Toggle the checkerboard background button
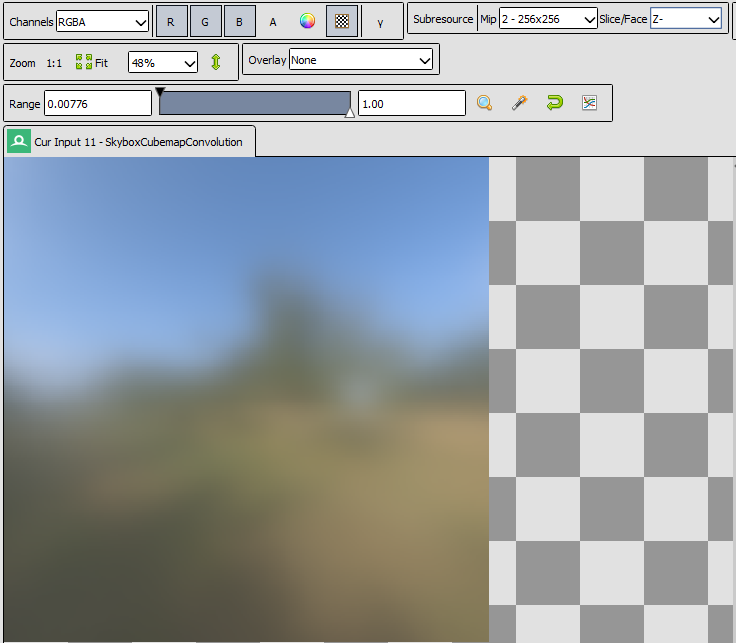The height and width of the screenshot is (643, 736). (342, 21)
